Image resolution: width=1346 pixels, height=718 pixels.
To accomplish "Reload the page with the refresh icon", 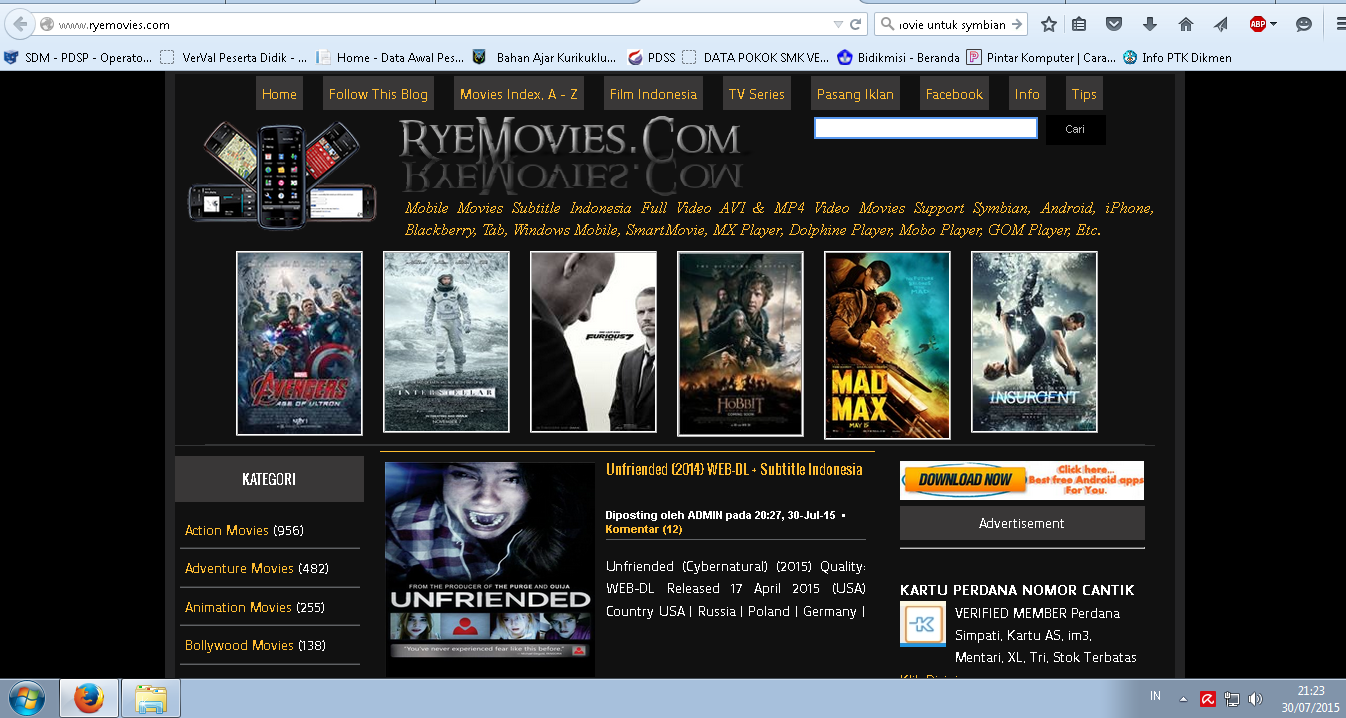I will coord(856,24).
